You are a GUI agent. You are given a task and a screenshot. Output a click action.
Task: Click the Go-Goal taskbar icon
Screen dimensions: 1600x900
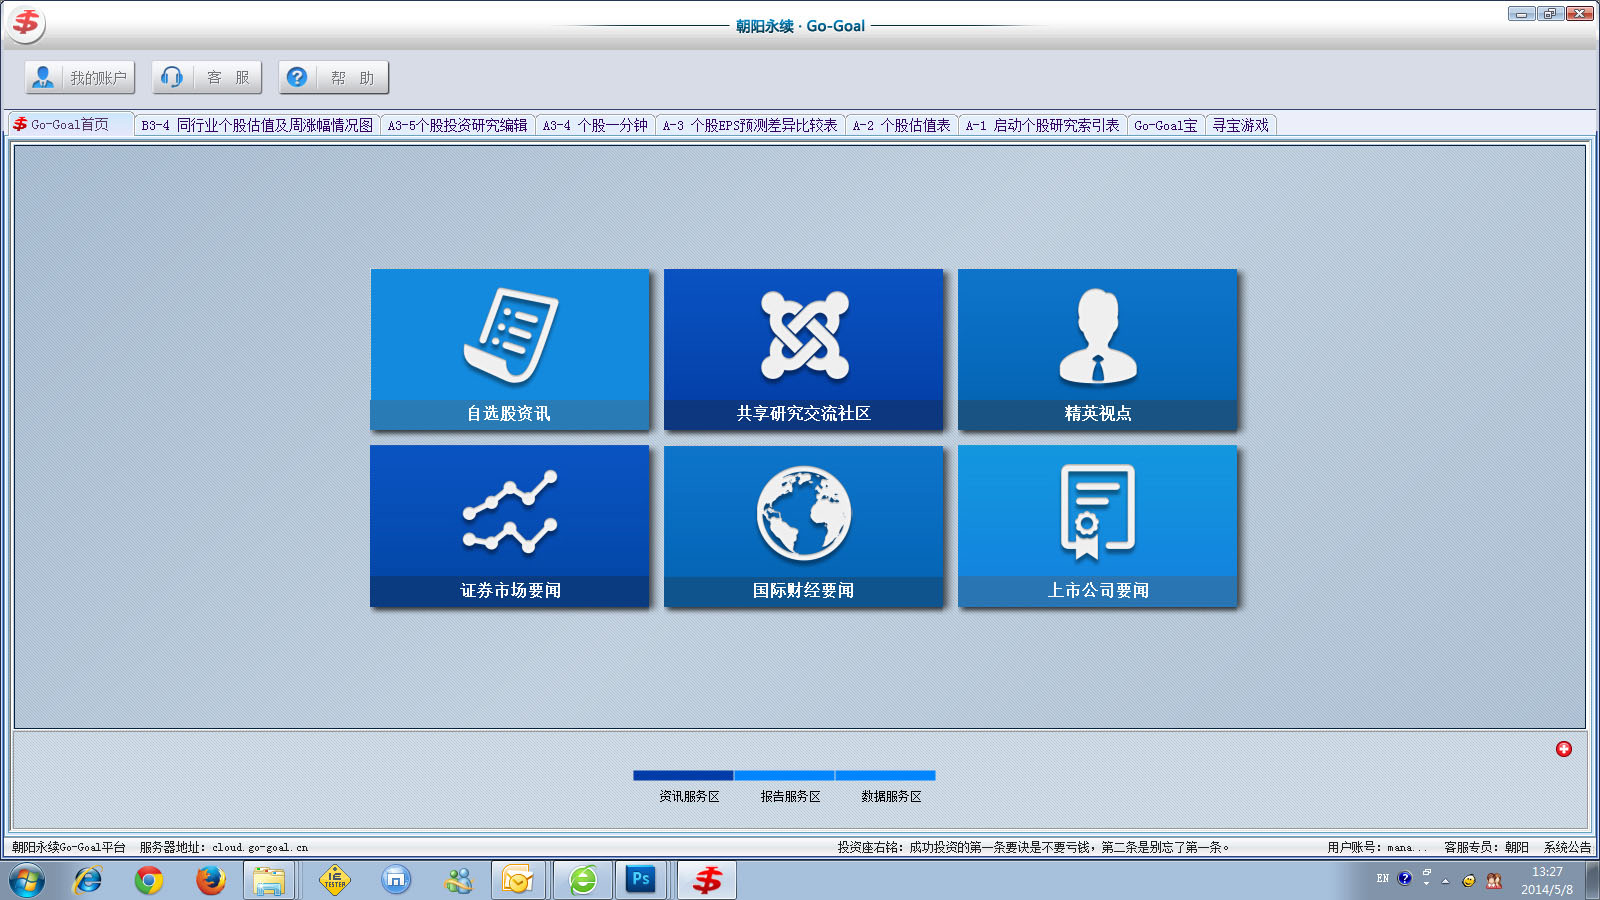pos(707,880)
